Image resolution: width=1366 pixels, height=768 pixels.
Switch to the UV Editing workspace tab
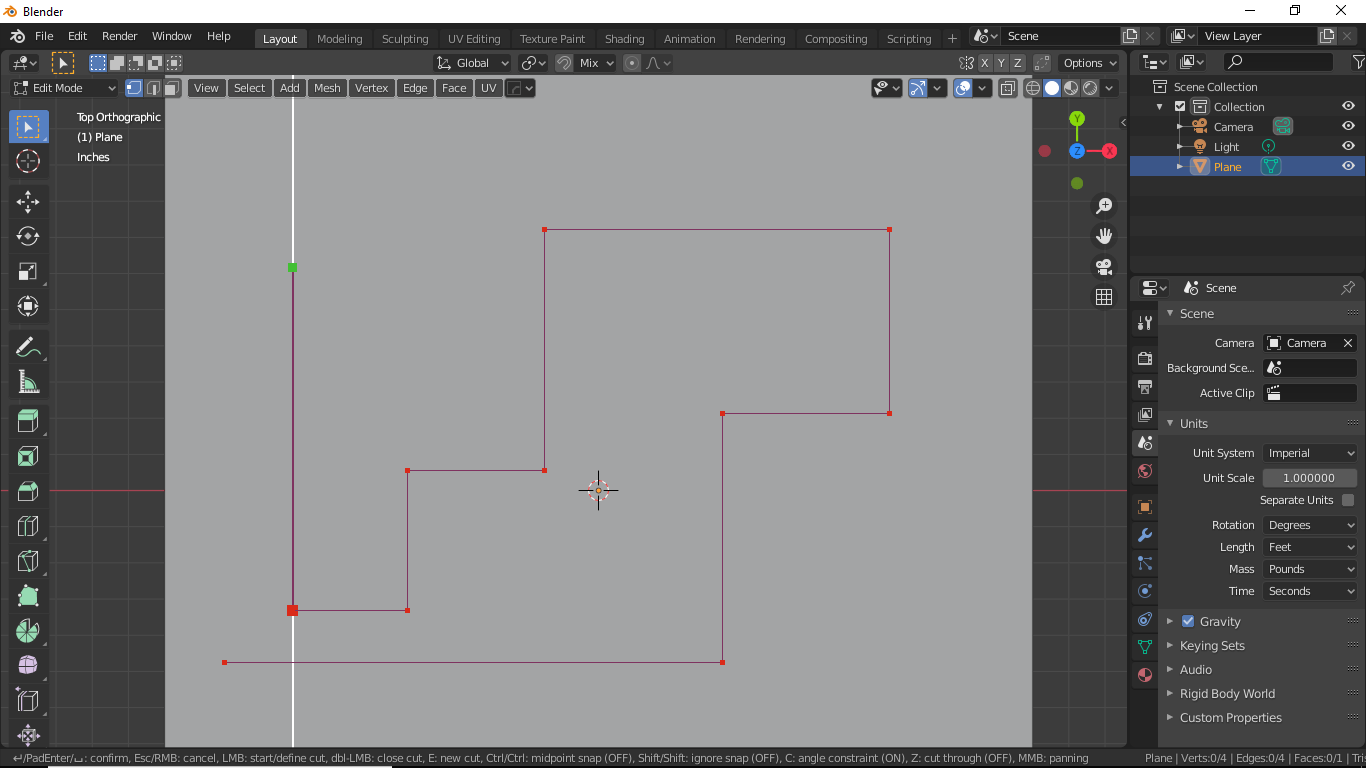tap(474, 39)
